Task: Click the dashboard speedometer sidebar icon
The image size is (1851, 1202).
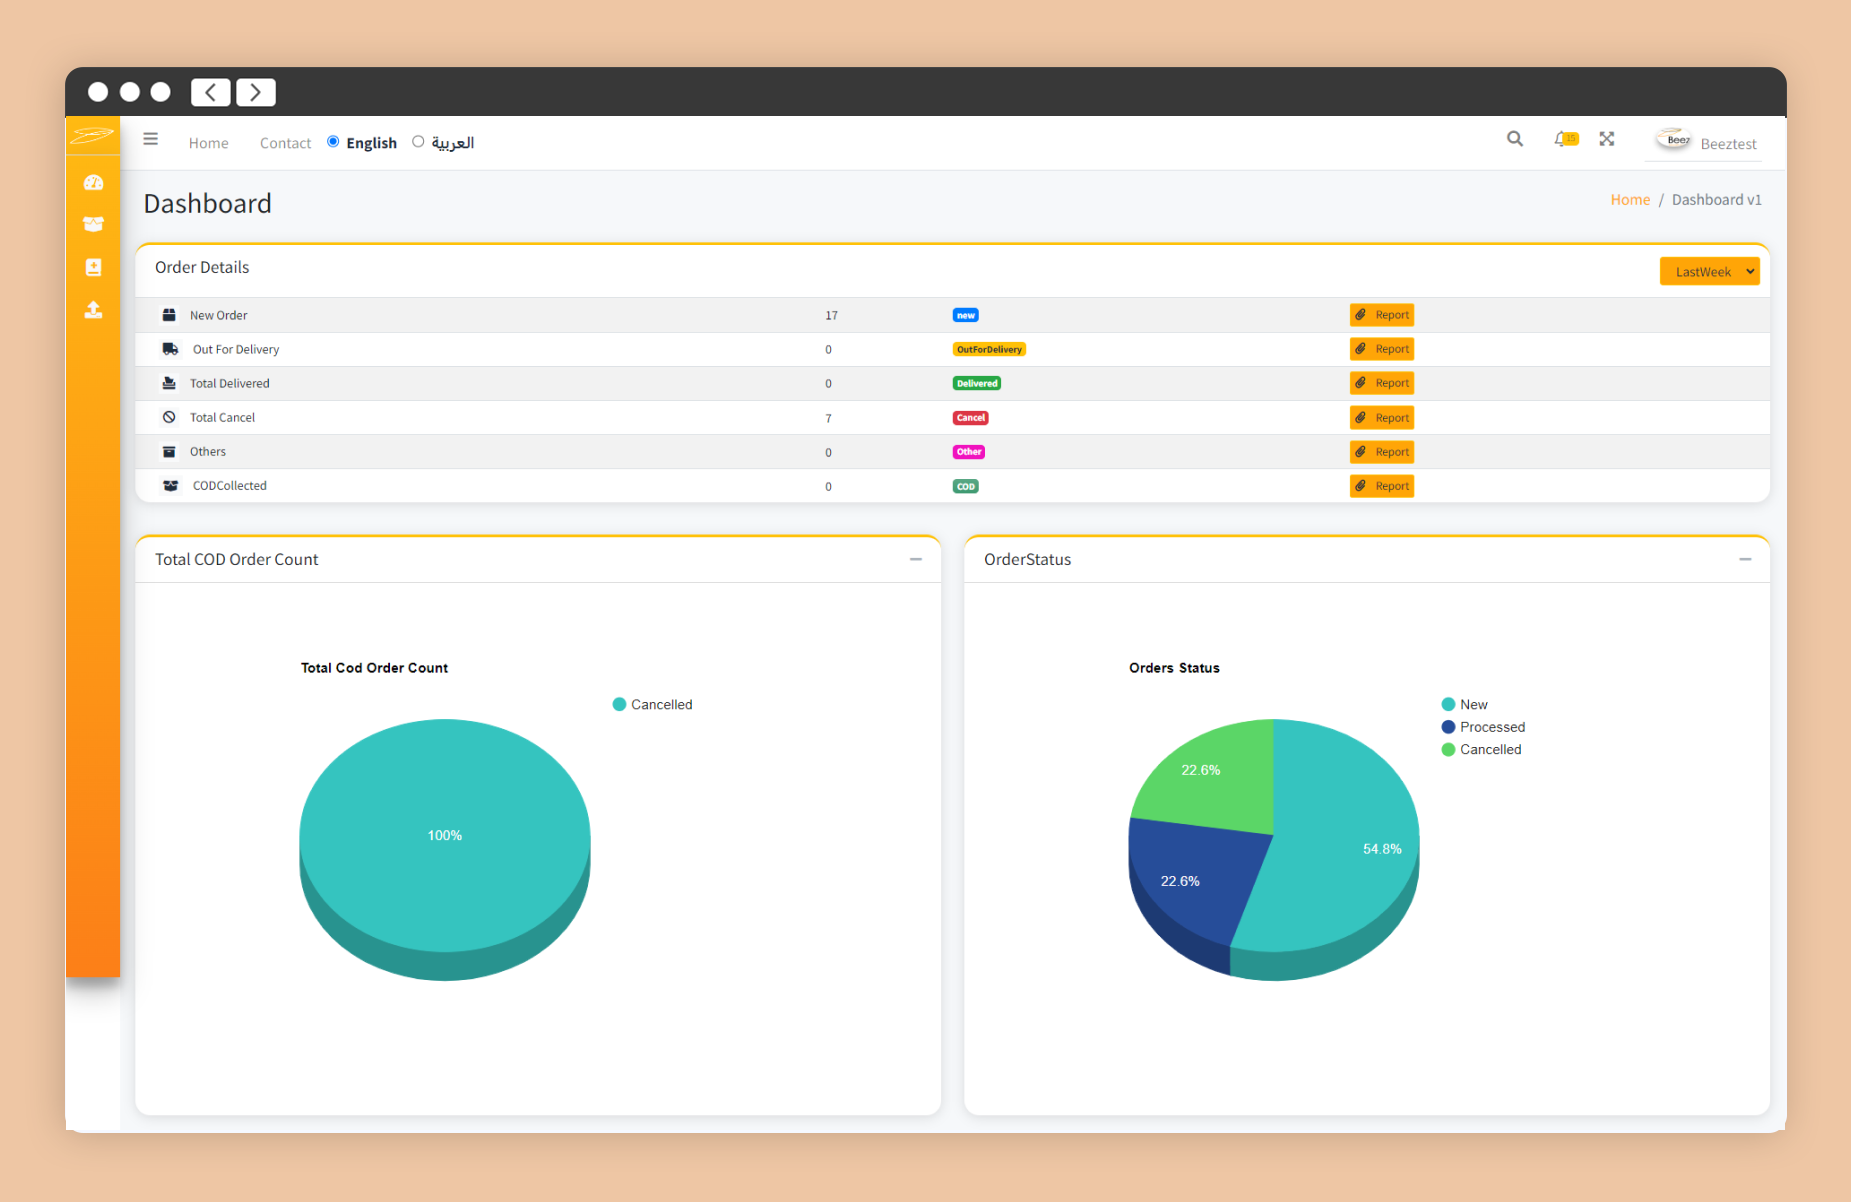Action: click(93, 183)
